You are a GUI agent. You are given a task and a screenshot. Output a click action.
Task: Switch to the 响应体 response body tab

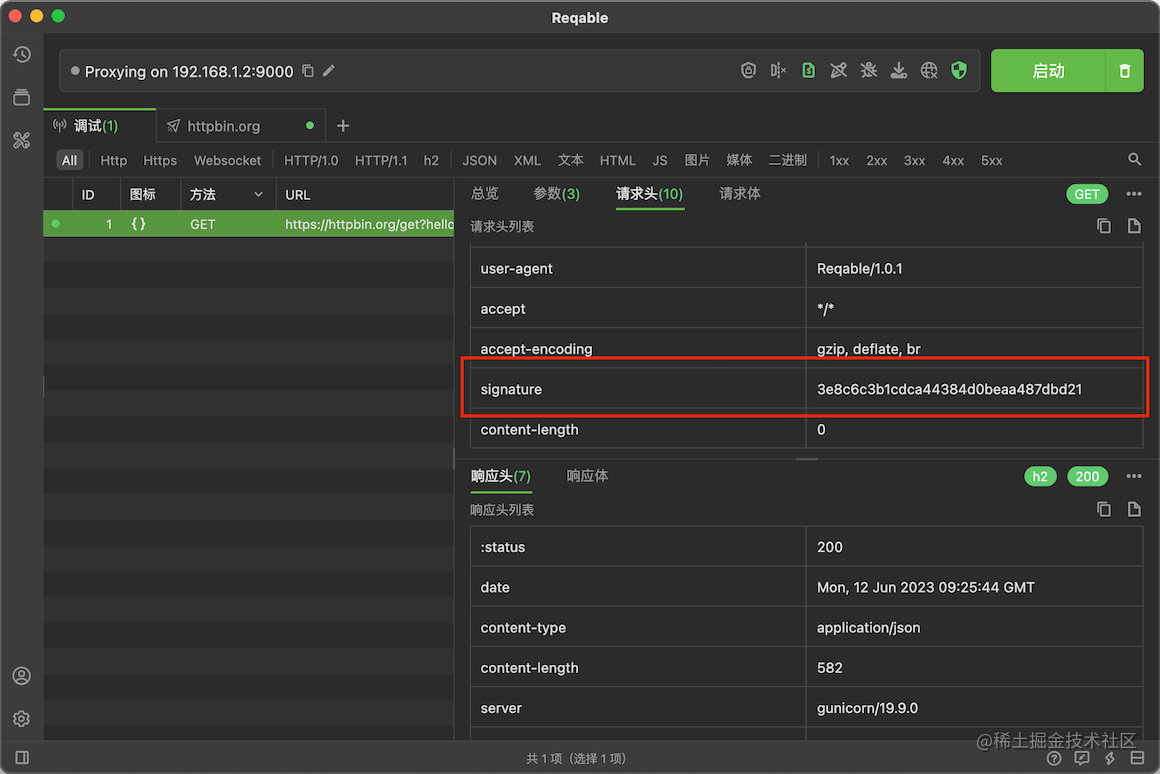587,476
